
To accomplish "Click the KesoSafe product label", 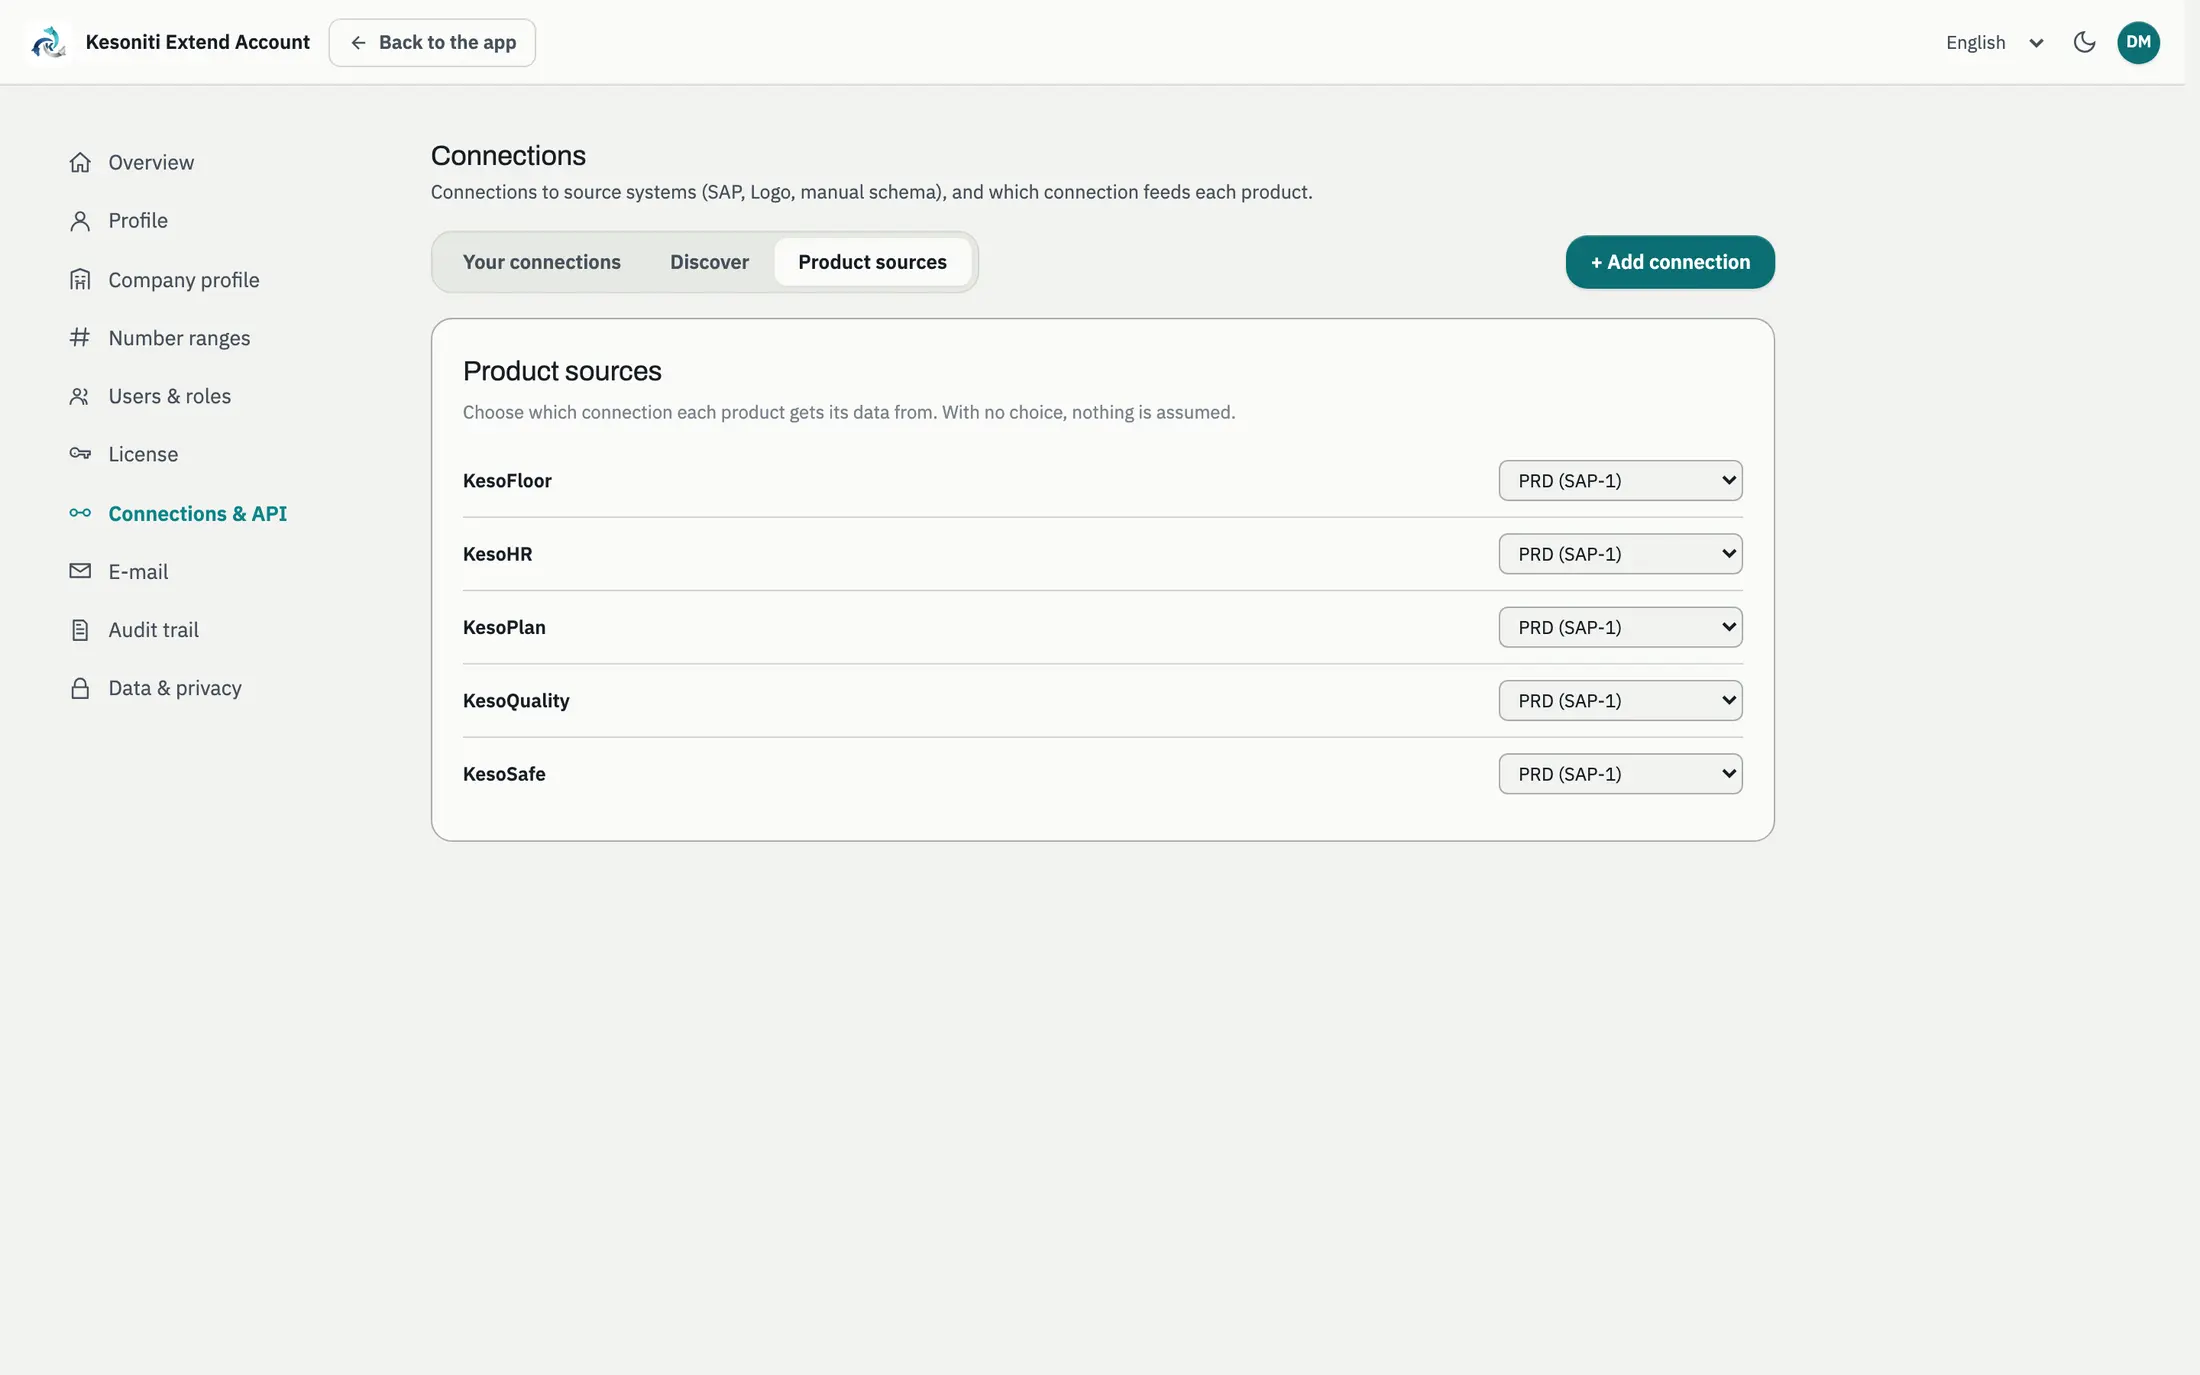I will (x=504, y=774).
